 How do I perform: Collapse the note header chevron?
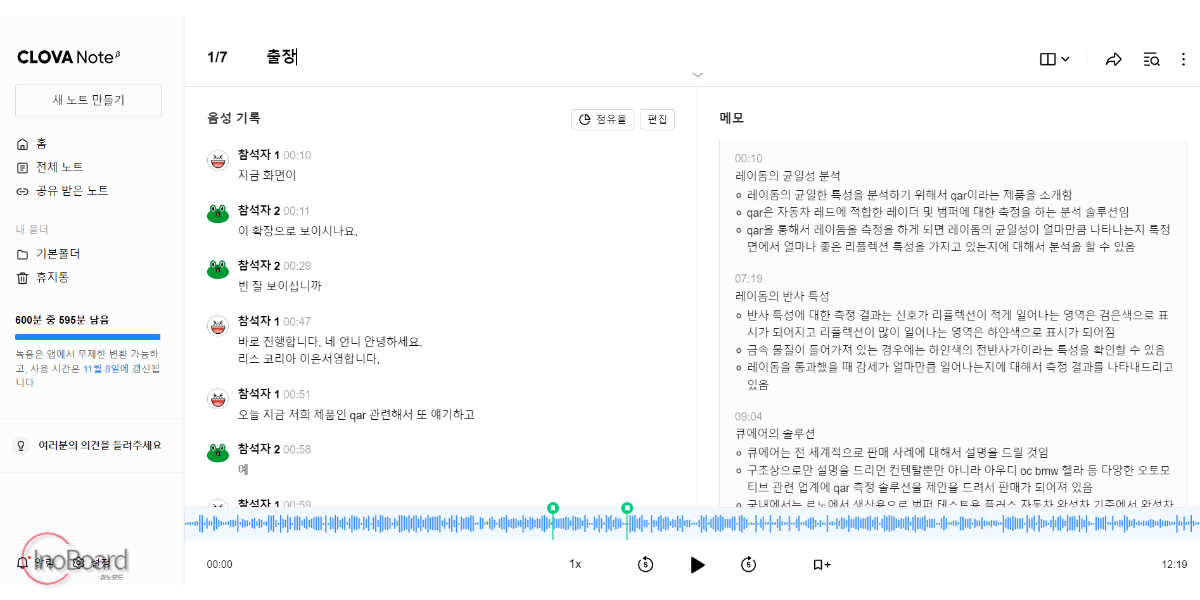point(698,74)
